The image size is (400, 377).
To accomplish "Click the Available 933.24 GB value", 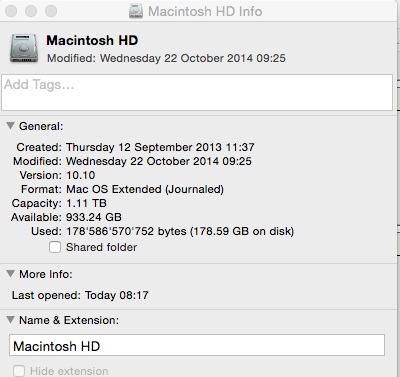I will (94, 217).
